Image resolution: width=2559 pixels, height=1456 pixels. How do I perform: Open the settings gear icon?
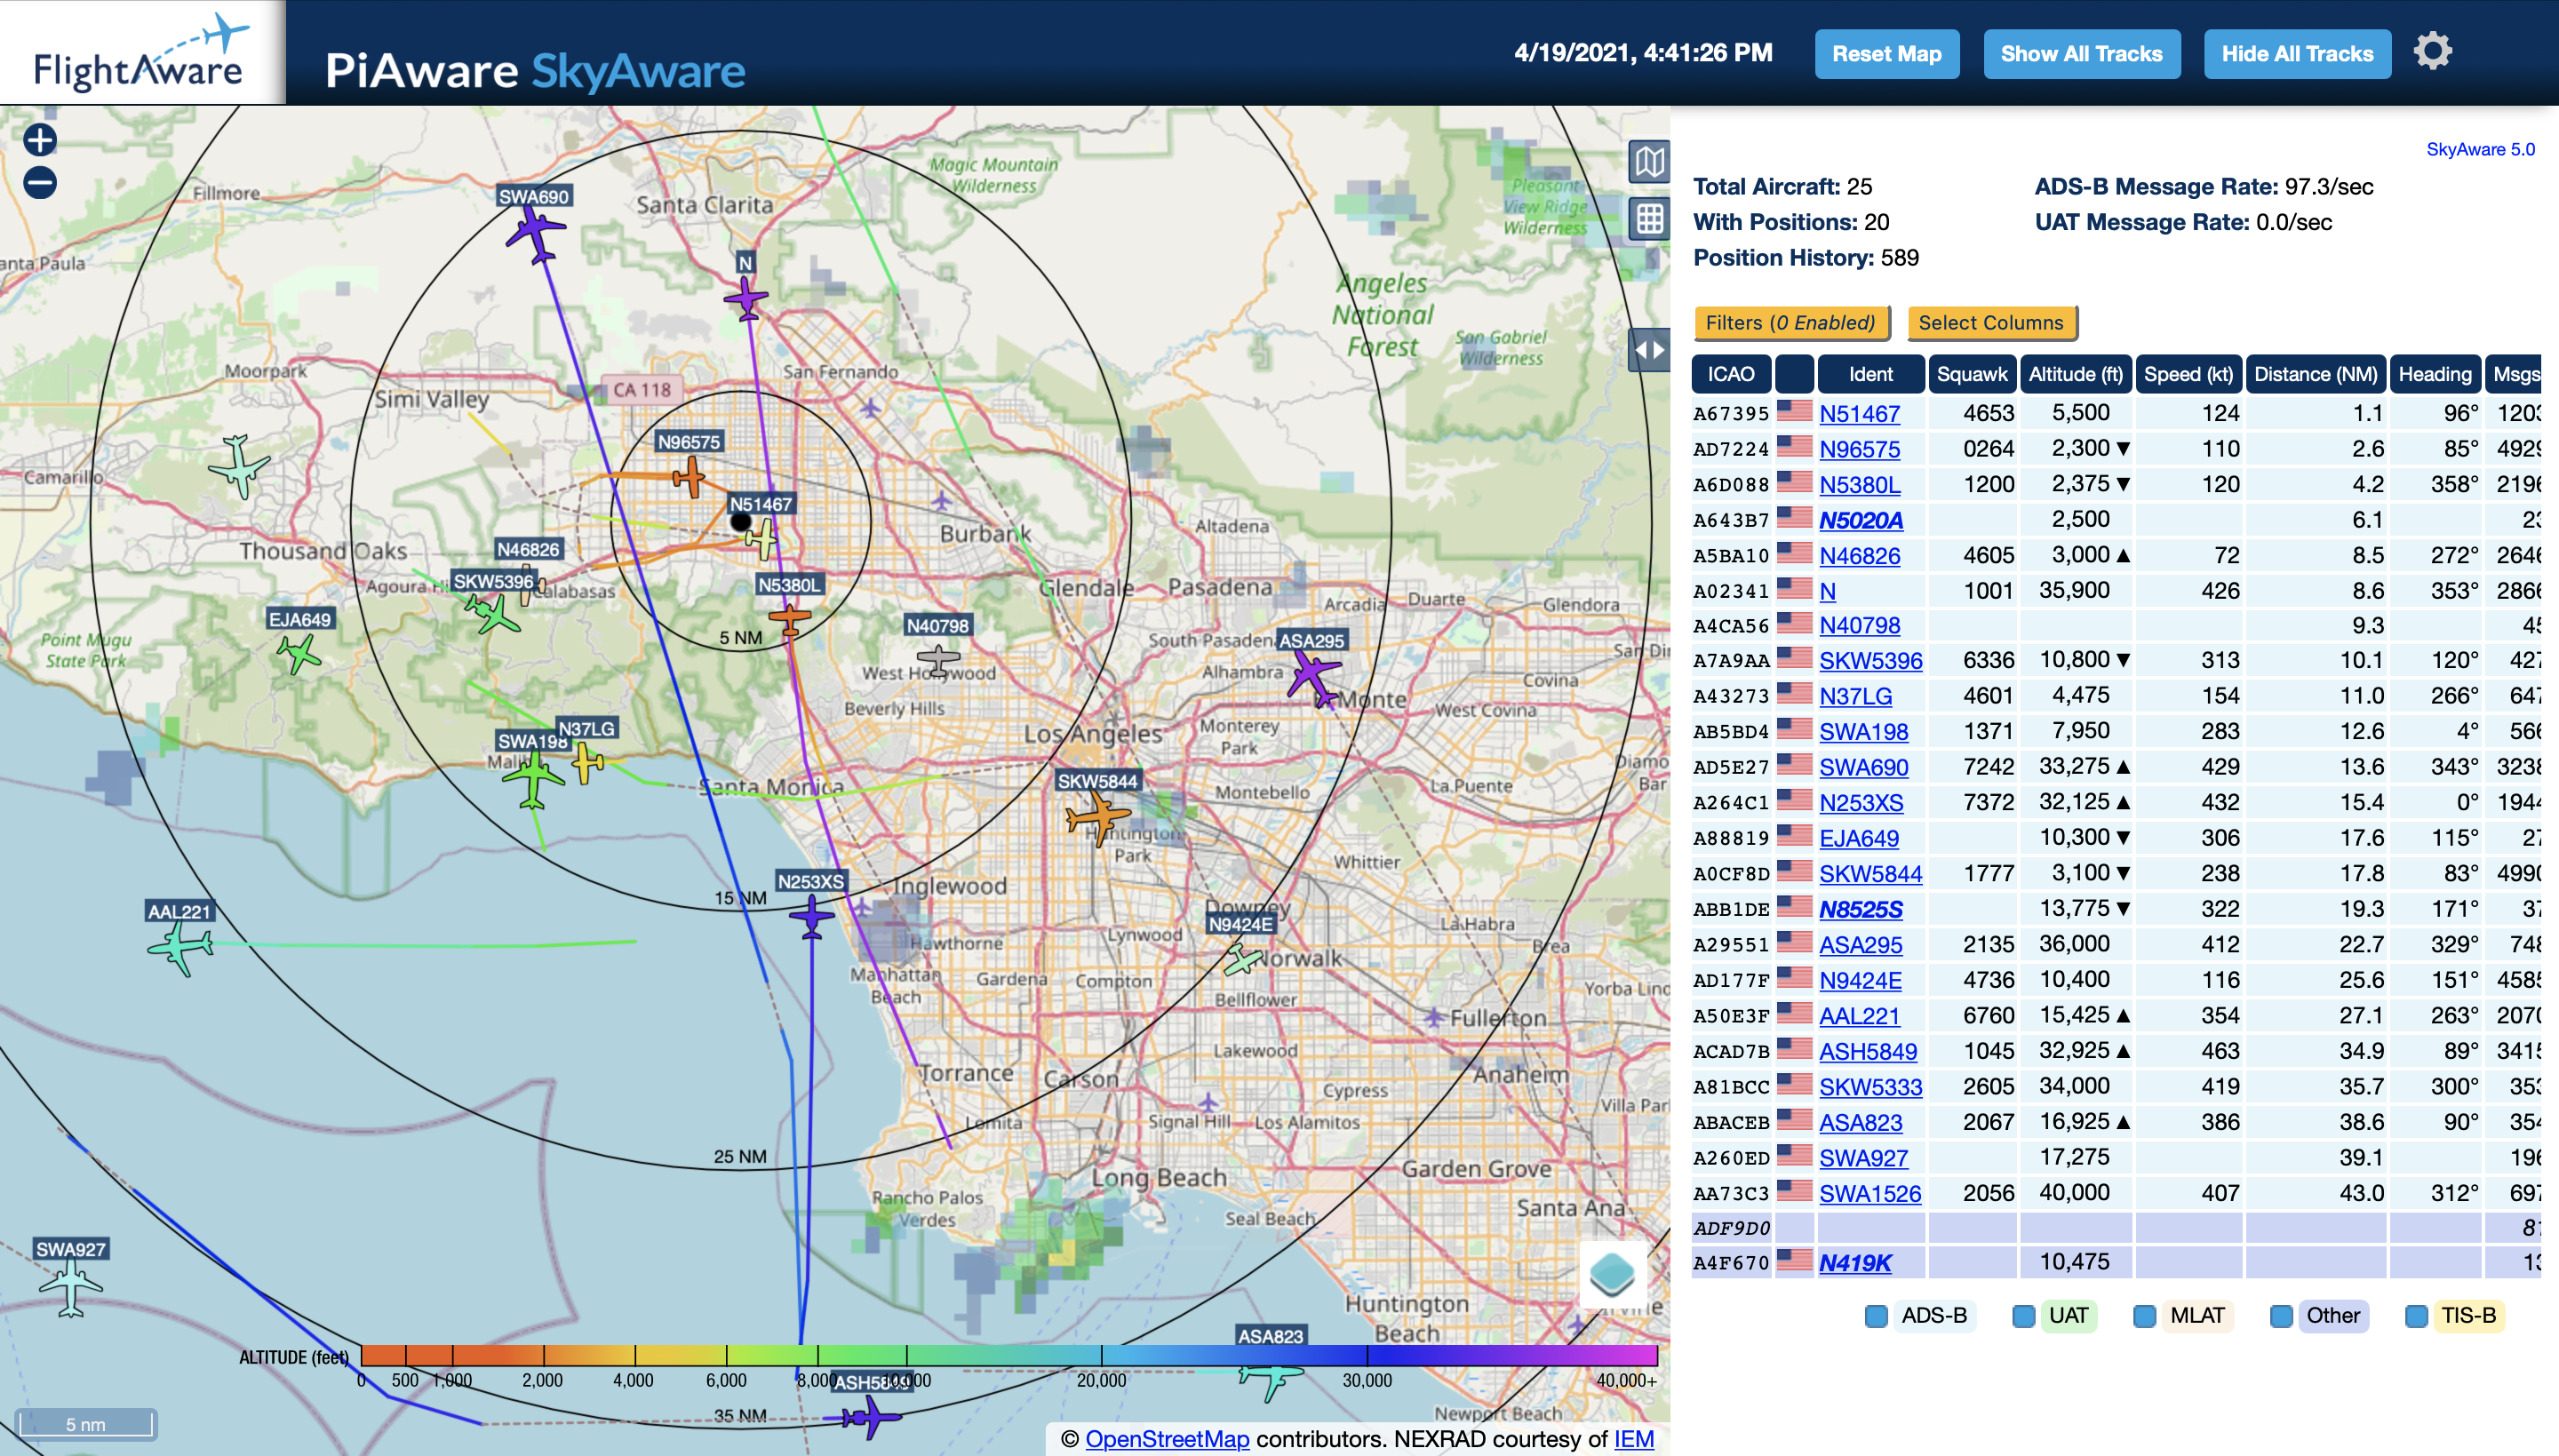pyautogui.click(x=2432, y=51)
